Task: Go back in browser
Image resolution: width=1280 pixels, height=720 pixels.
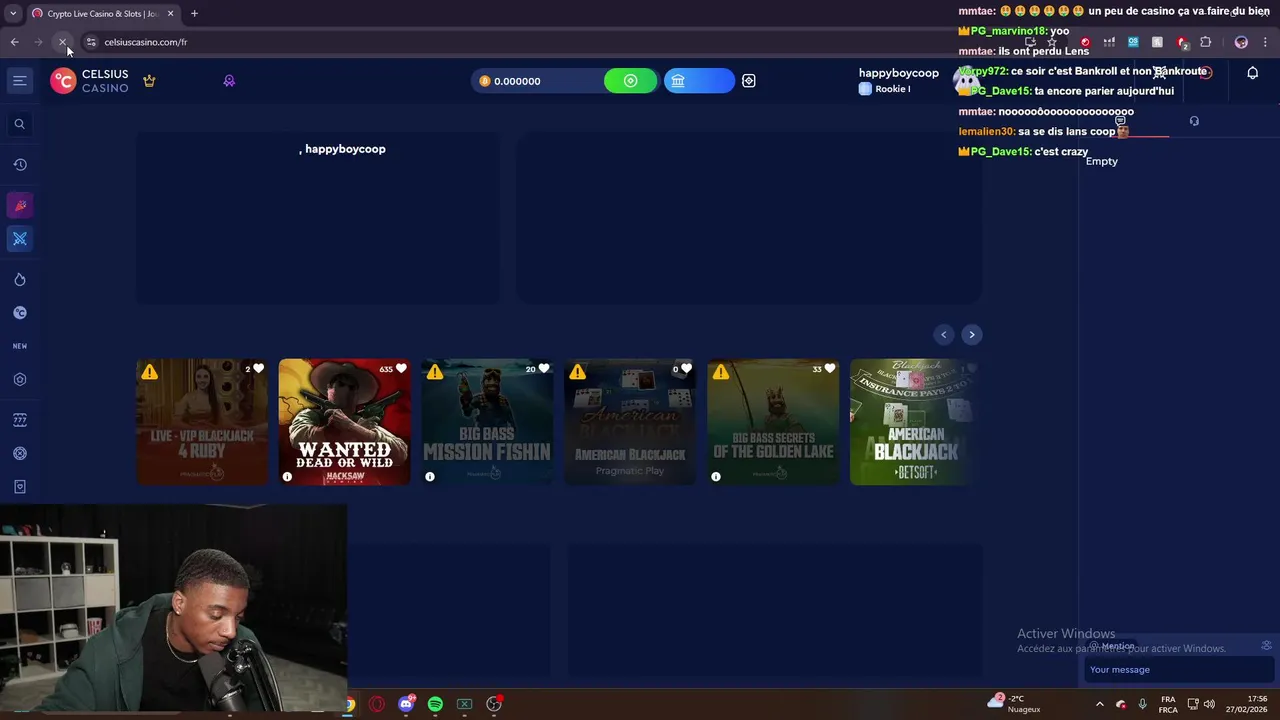Action: (14, 42)
